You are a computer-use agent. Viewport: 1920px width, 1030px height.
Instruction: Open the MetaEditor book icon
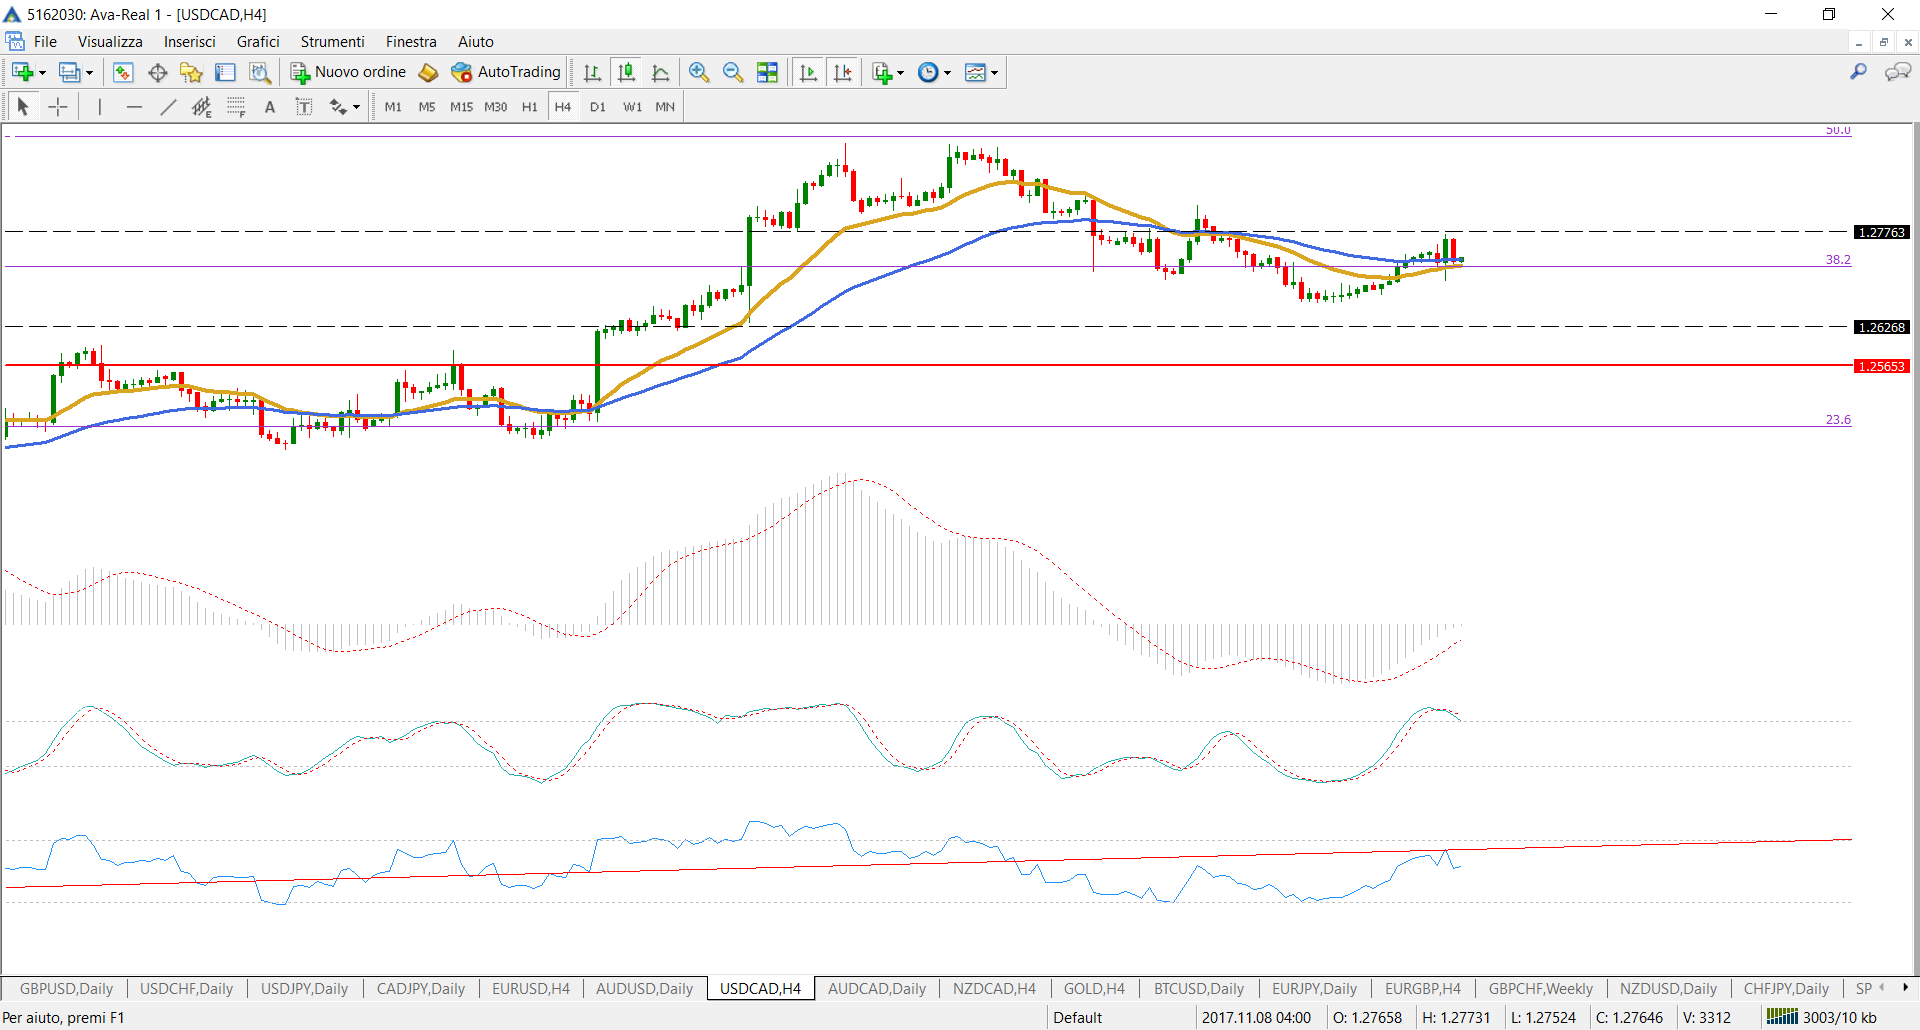coord(428,72)
